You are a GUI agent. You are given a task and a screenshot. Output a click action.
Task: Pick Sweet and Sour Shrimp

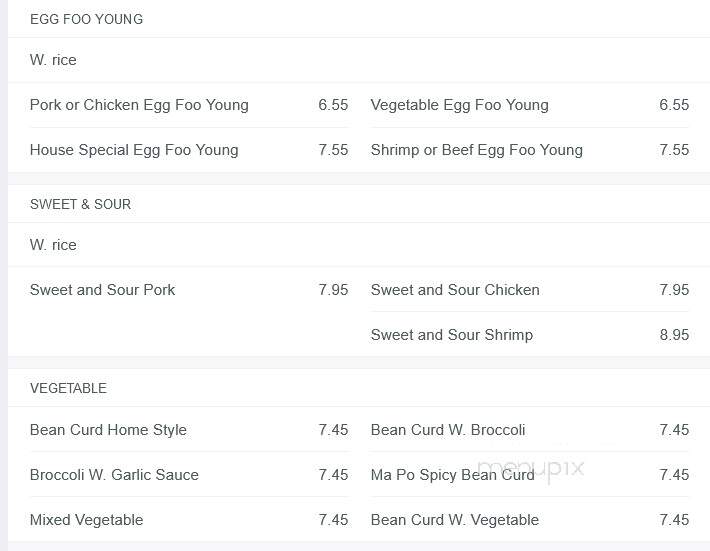[452, 335]
